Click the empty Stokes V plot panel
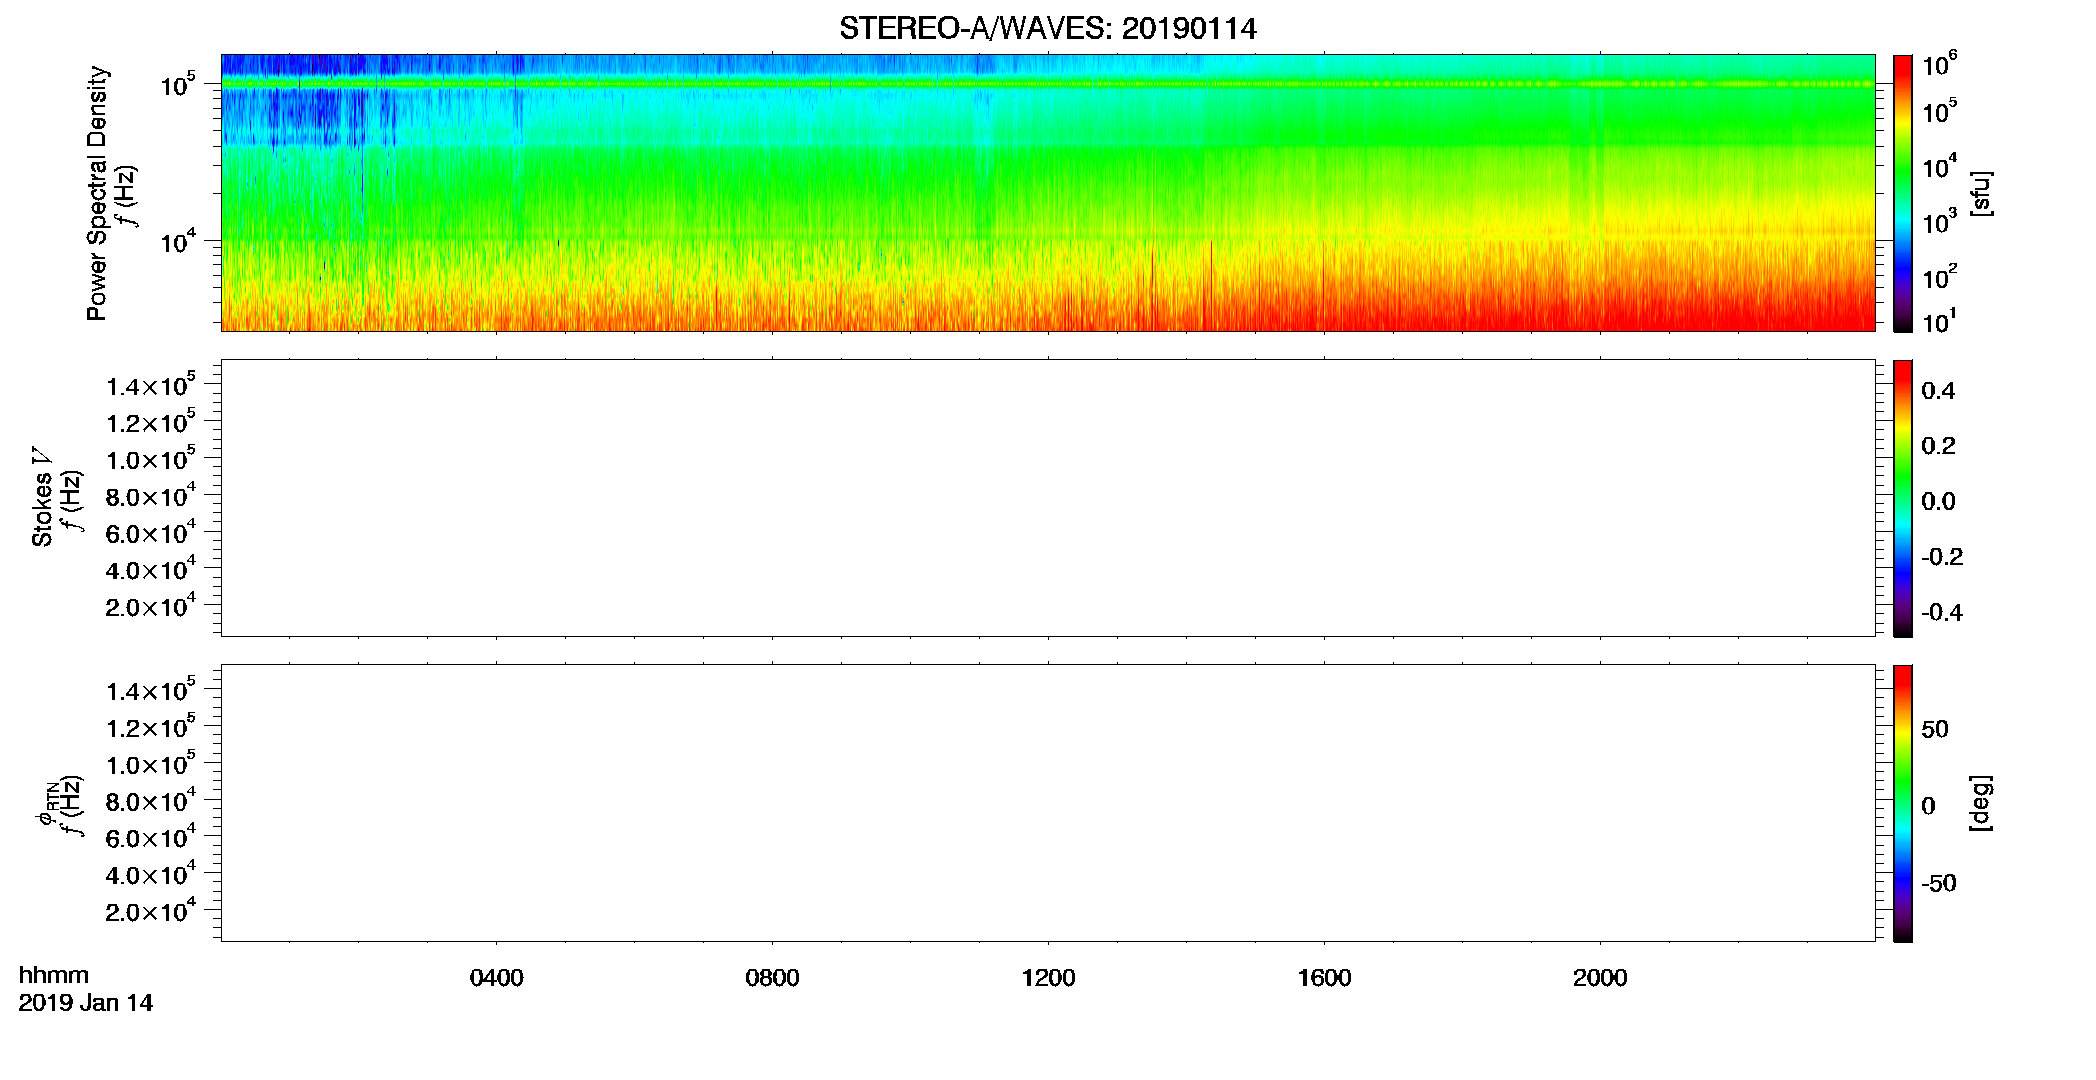 point(1048,498)
